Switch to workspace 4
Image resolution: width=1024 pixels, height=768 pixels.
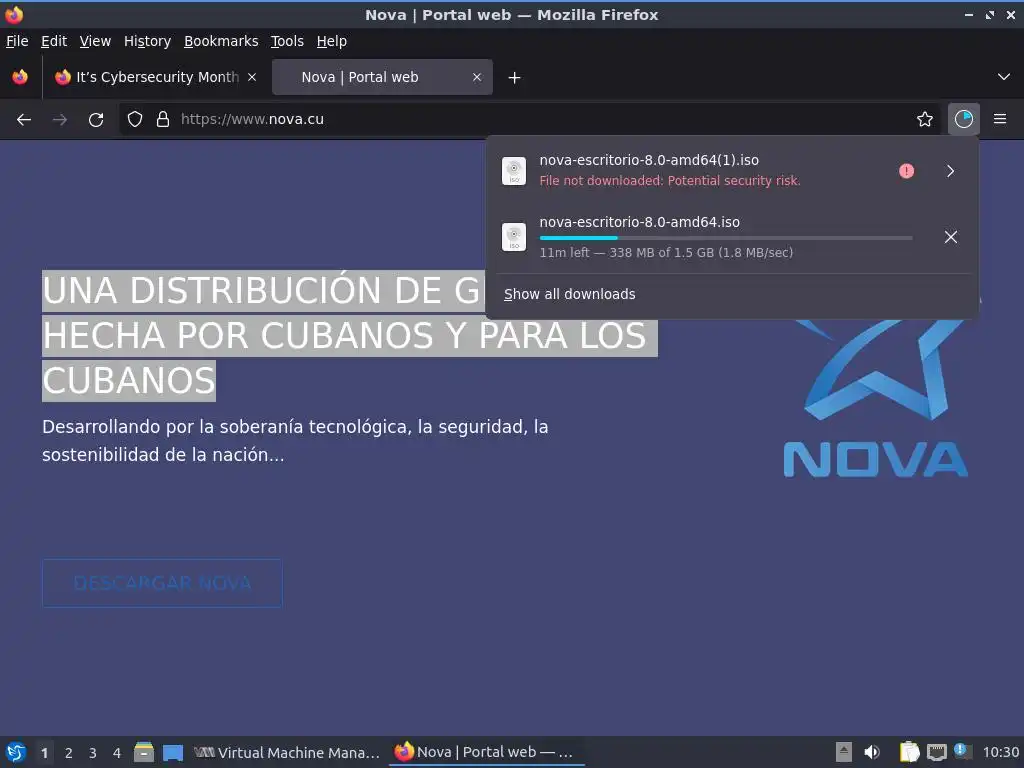[117, 753]
